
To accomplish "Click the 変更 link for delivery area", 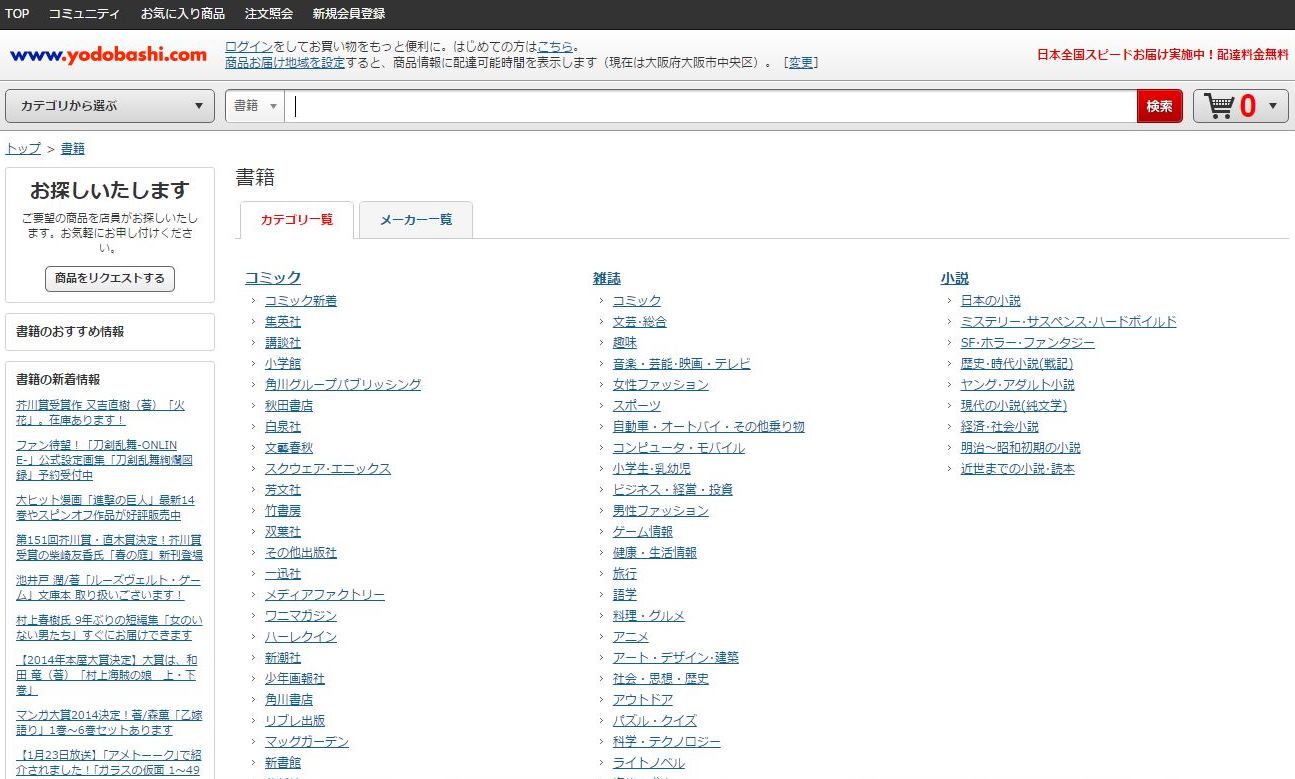I will (801, 62).
